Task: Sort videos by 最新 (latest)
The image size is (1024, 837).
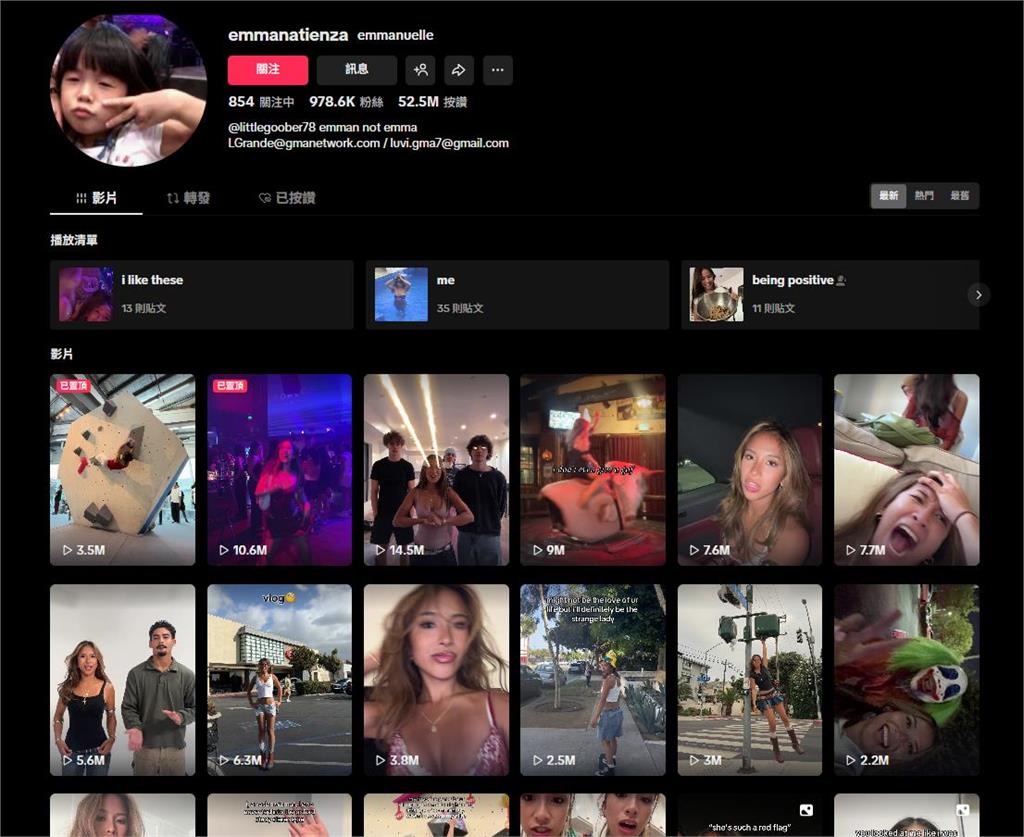Action: click(x=888, y=196)
